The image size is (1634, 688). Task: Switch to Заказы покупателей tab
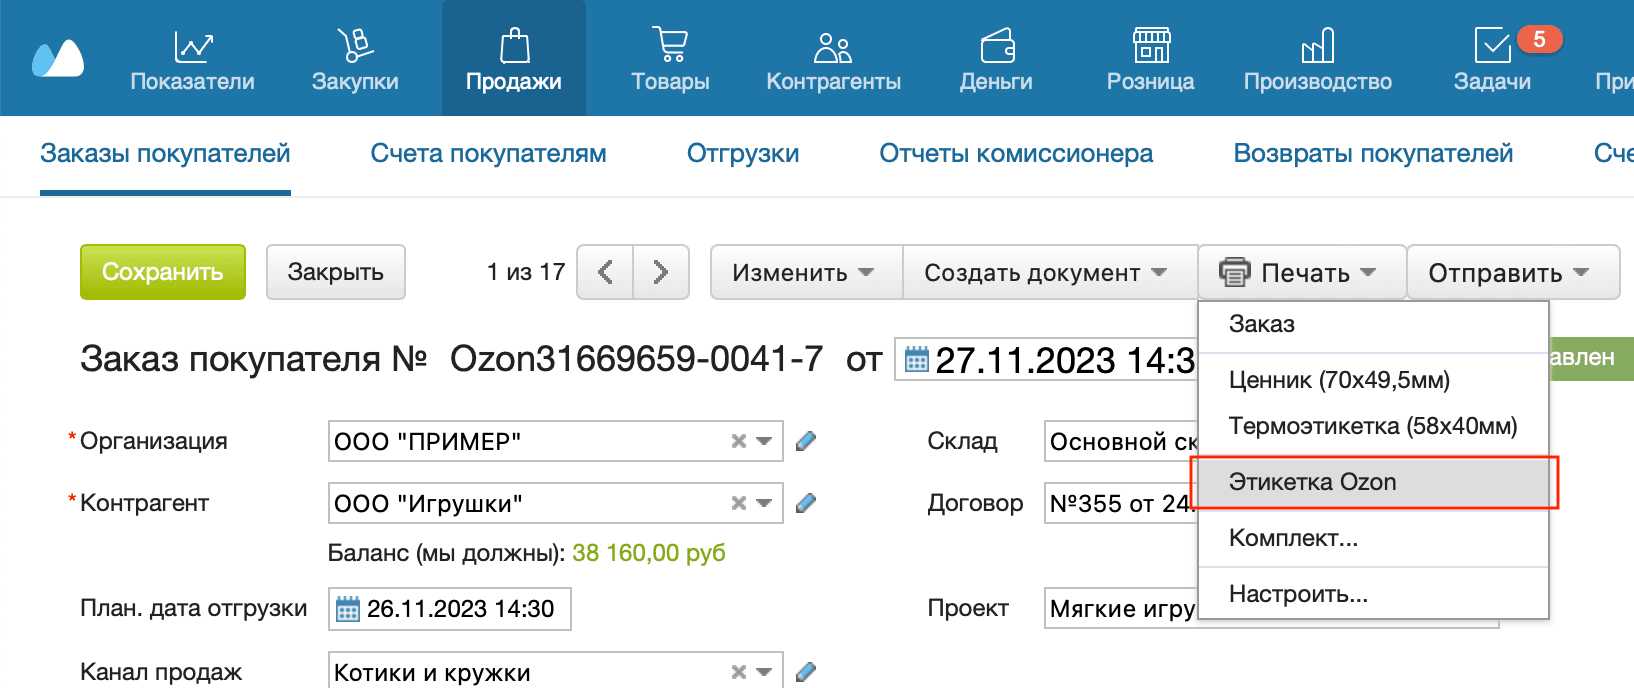point(165,153)
